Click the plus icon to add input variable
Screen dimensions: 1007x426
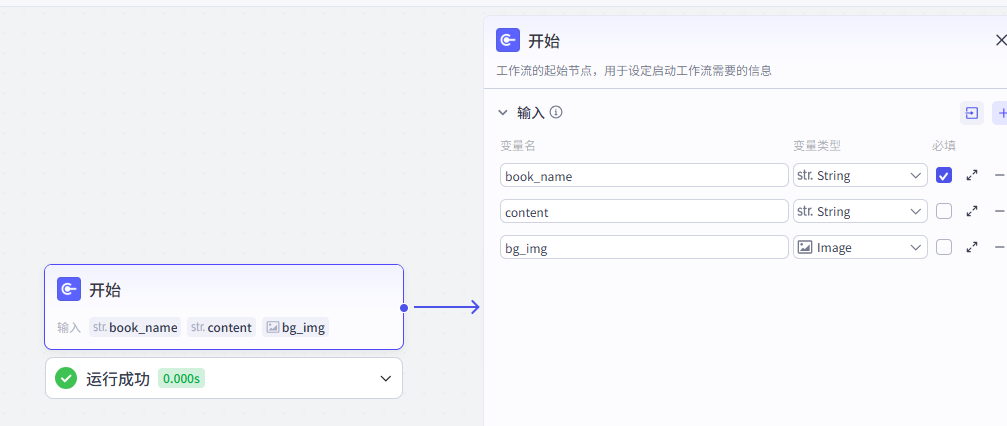[x=1000, y=113]
